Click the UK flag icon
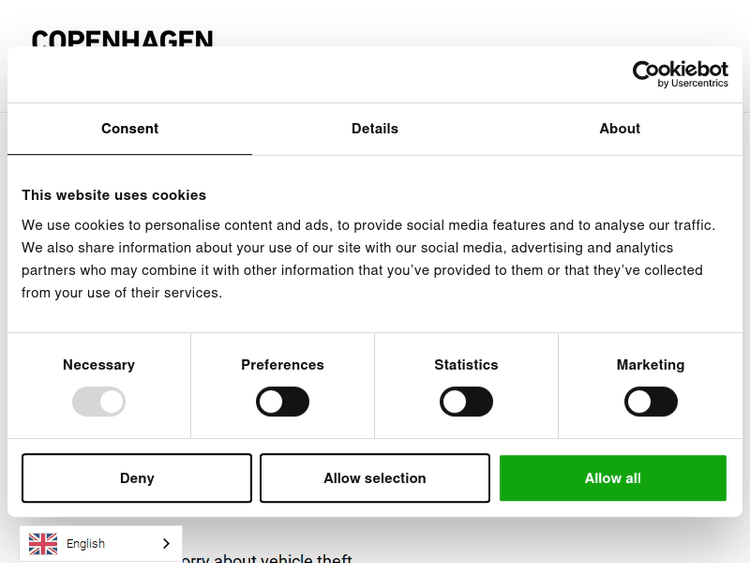Image resolution: width=750 pixels, height=563 pixels. coord(43,544)
